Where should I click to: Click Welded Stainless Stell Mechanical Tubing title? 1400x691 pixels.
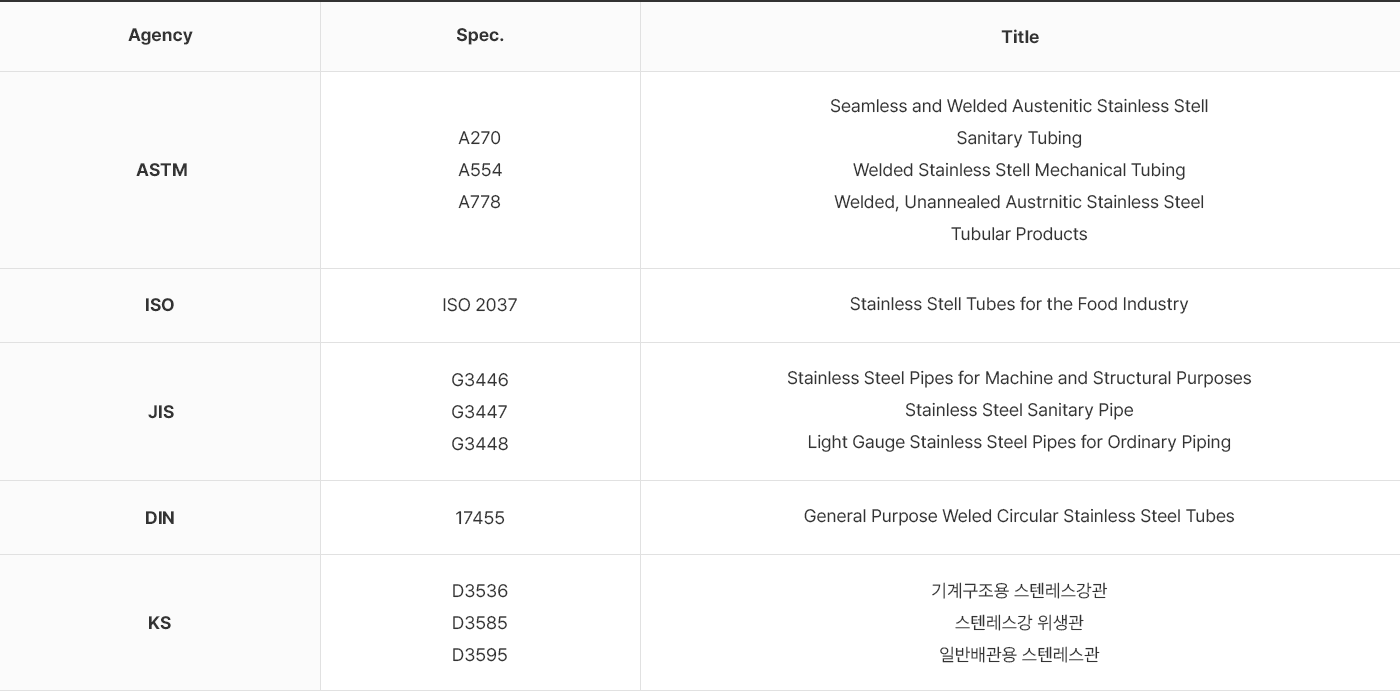click(x=1019, y=170)
